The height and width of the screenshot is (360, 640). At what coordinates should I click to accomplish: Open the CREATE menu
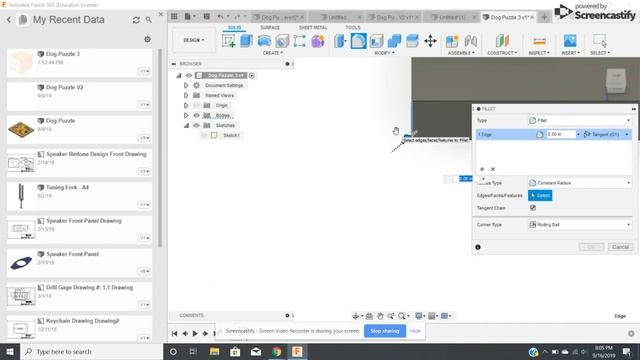pyautogui.click(x=273, y=53)
